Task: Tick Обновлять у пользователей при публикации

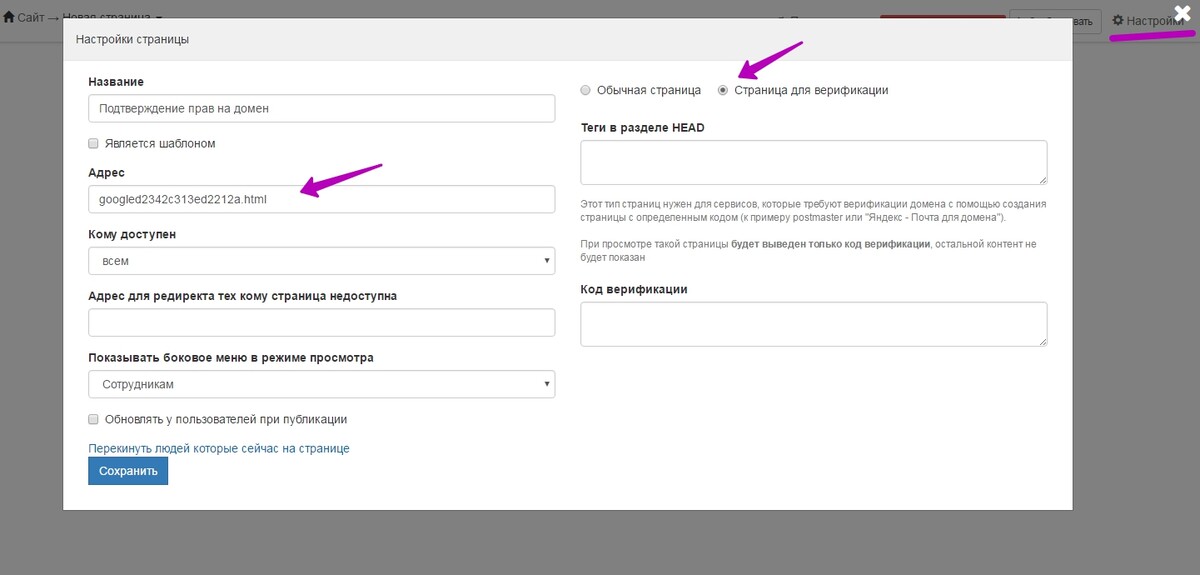Action: [x=94, y=419]
